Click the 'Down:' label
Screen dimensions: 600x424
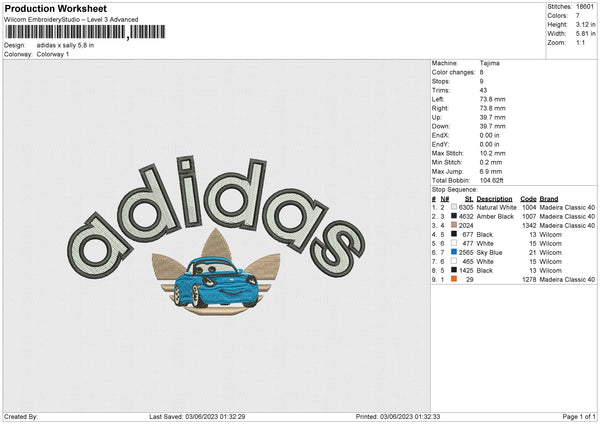click(440, 126)
